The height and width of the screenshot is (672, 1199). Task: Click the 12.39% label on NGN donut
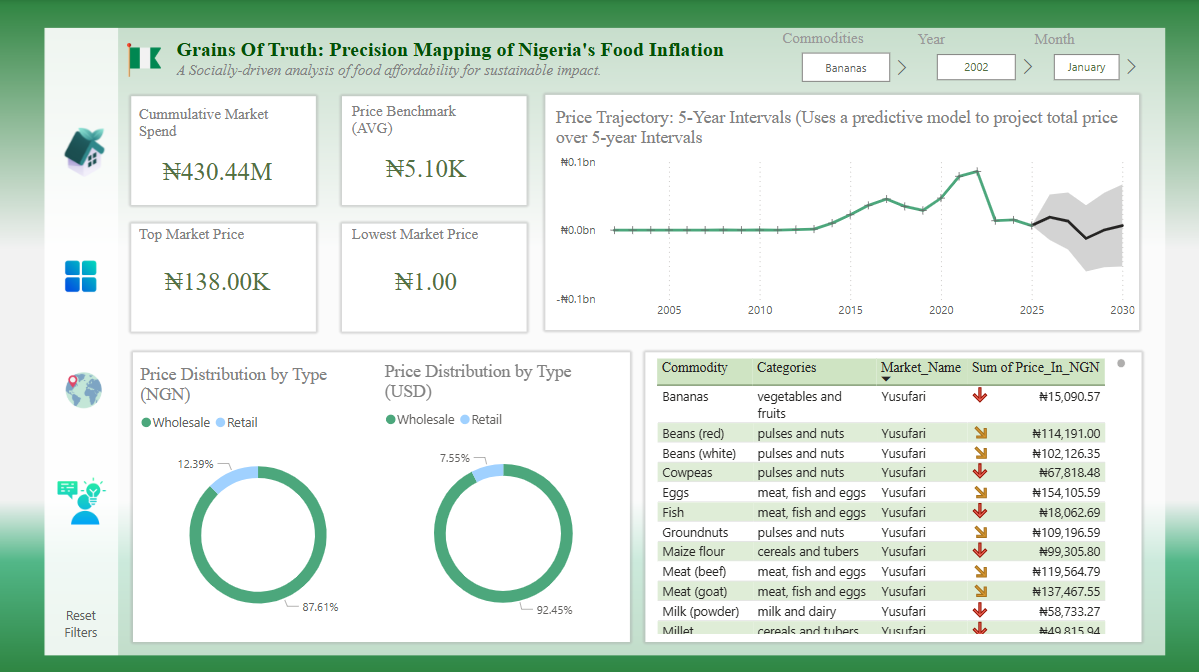[195, 464]
